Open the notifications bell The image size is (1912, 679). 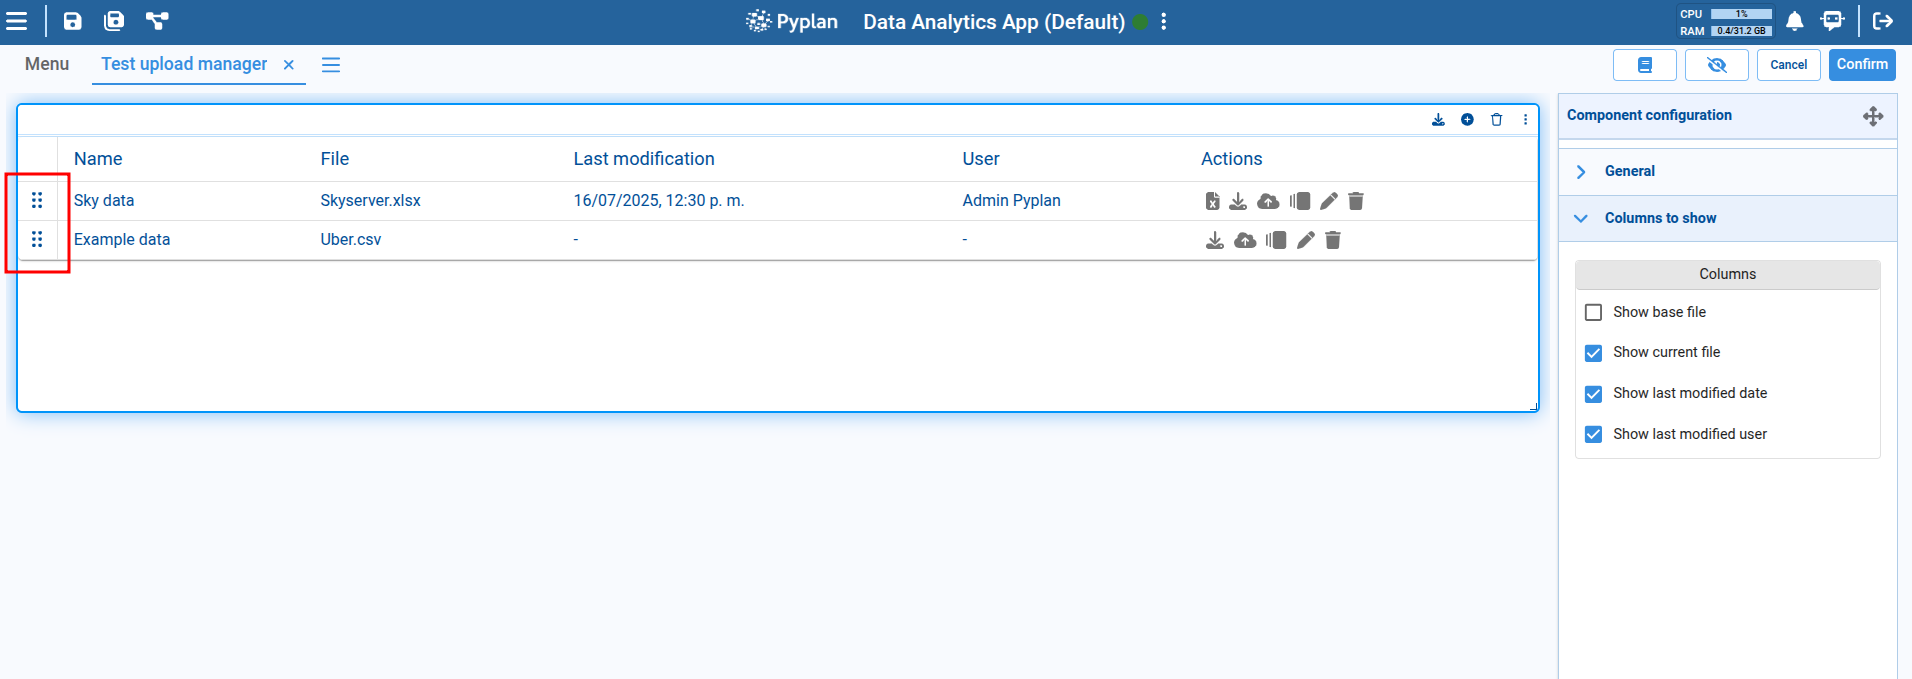coord(1794,21)
